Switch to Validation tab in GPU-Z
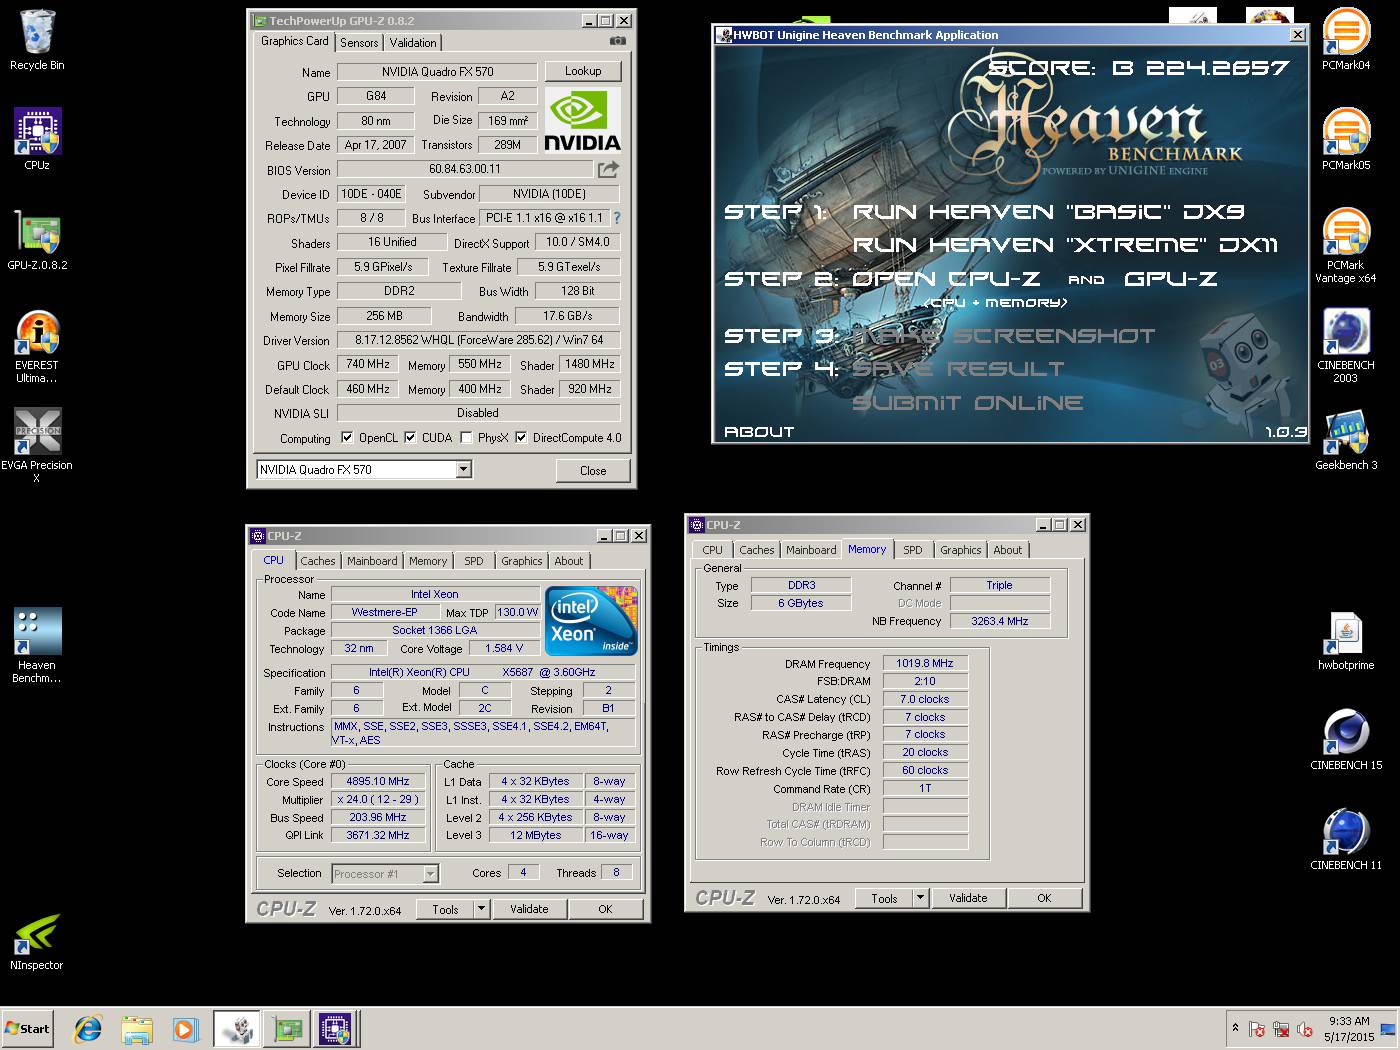Viewport: 1400px width, 1050px height. (413, 42)
